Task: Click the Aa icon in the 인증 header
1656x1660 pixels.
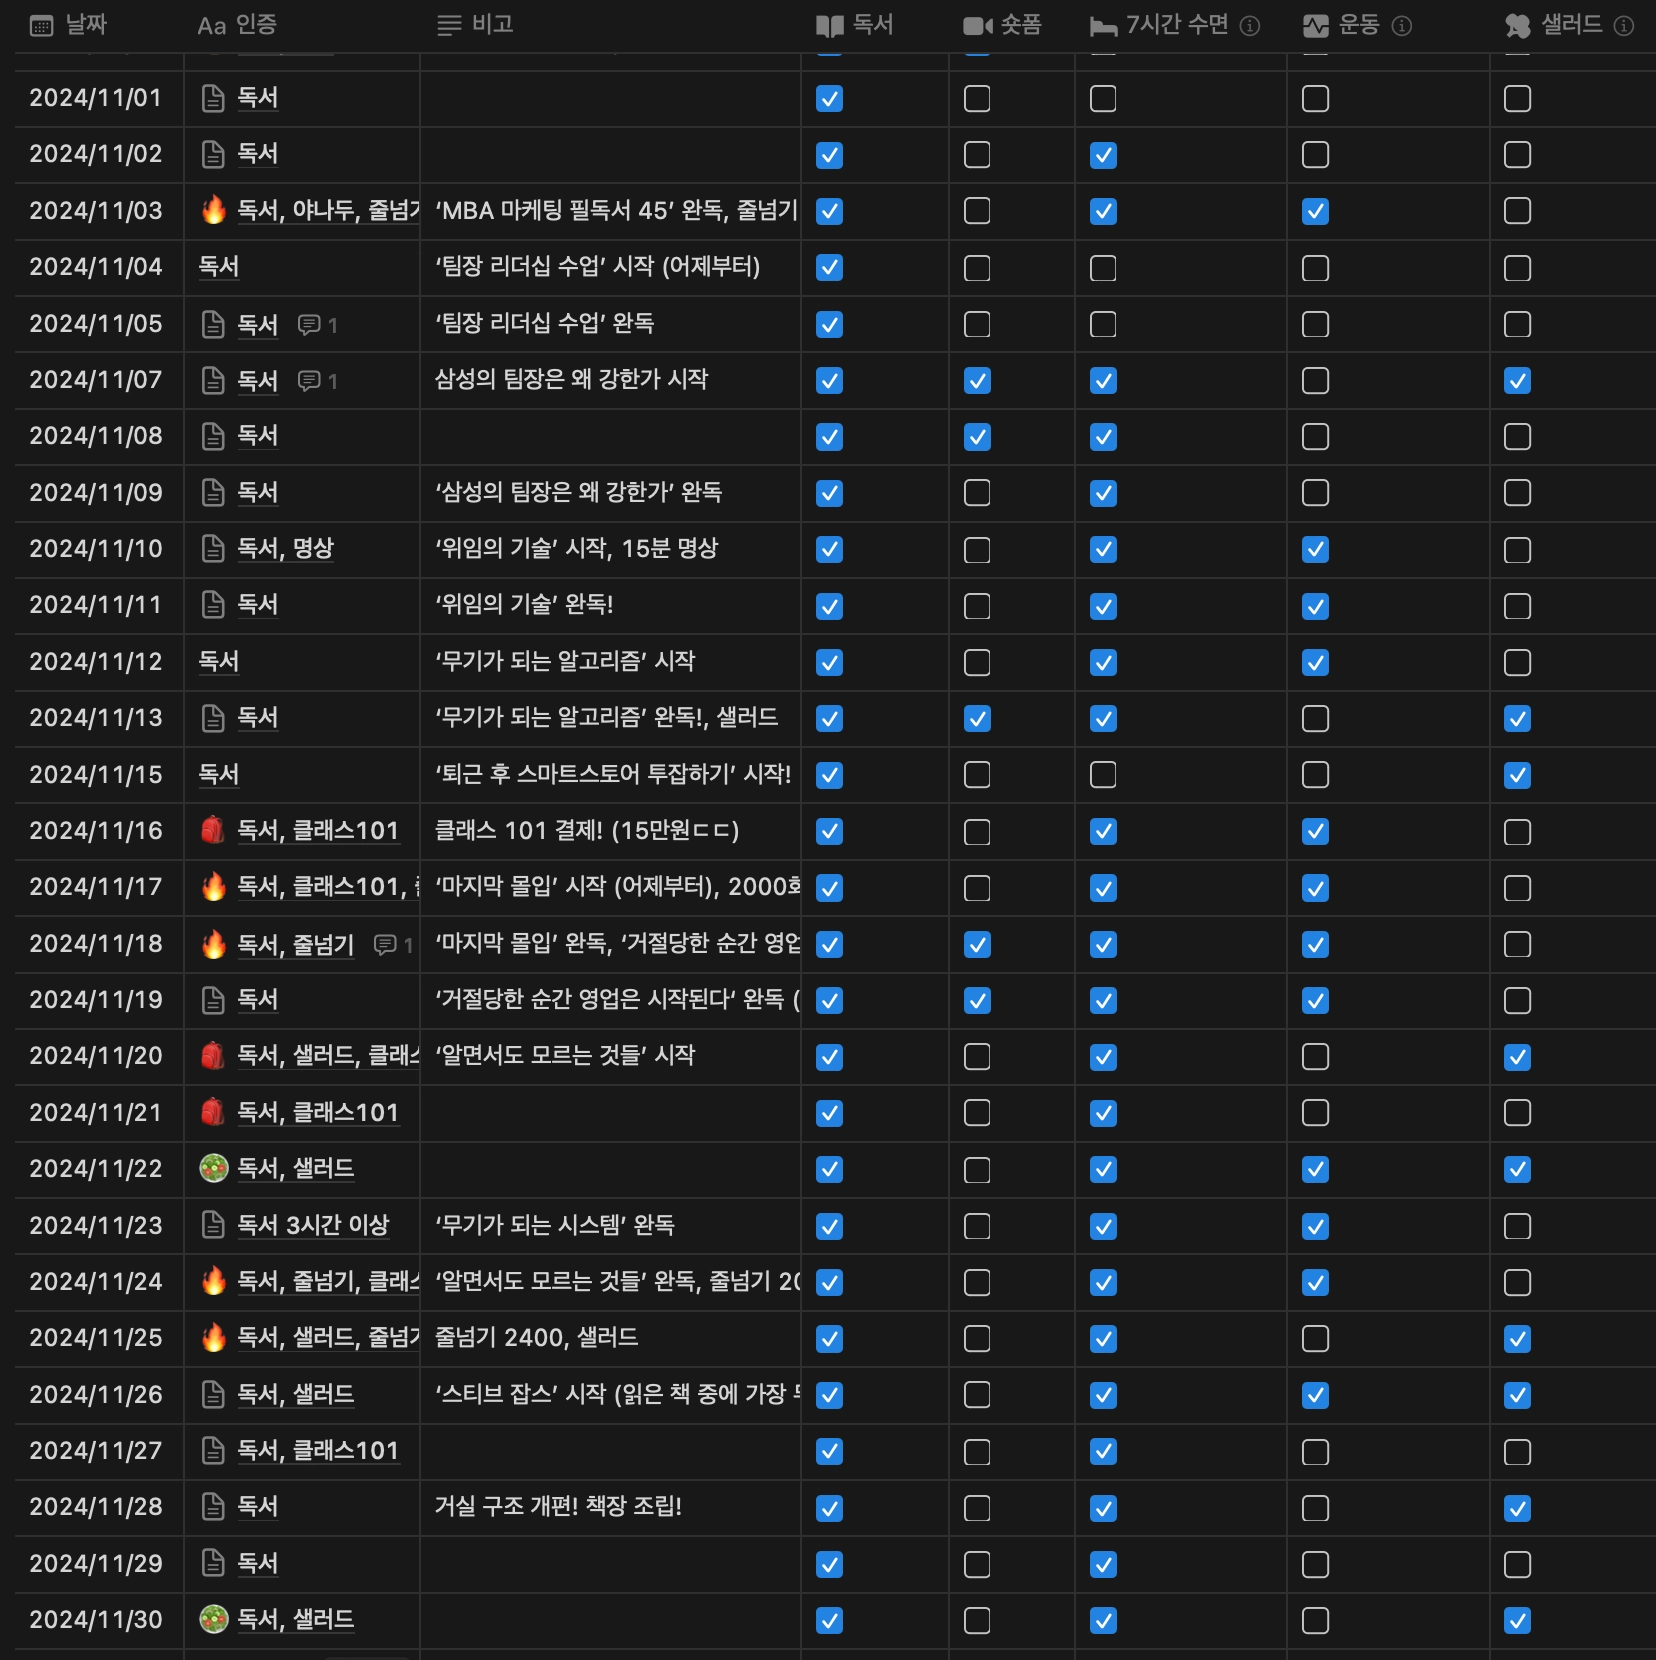Action: click(211, 26)
